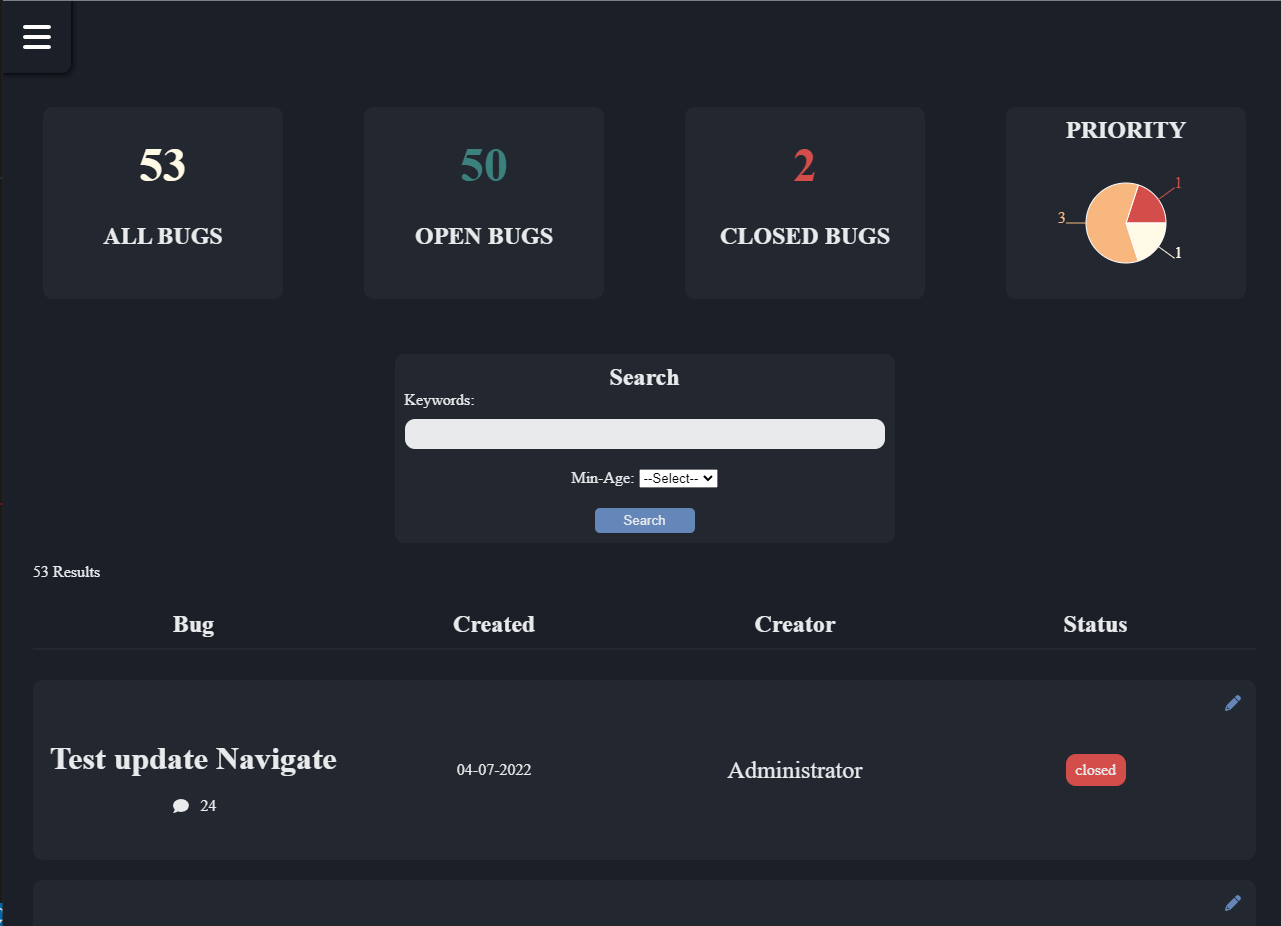The width and height of the screenshot is (1281, 926).
Task: Open the Min-Age select dropdown
Action: [x=678, y=478]
